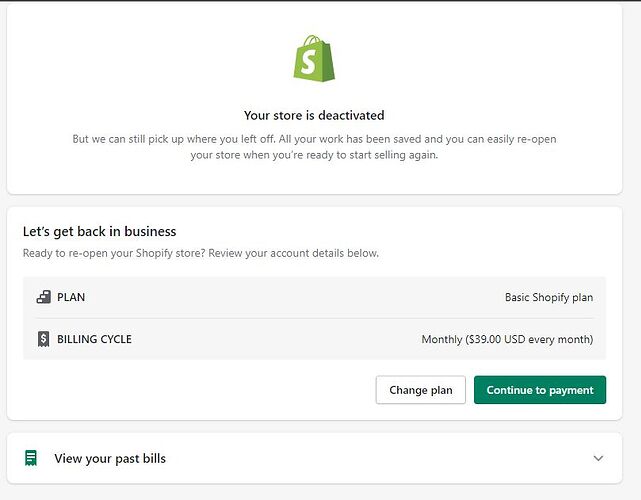Viewport: 641px width, 500px height.
Task: Click the Shopify bag logo
Action: click(x=314, y=59)
